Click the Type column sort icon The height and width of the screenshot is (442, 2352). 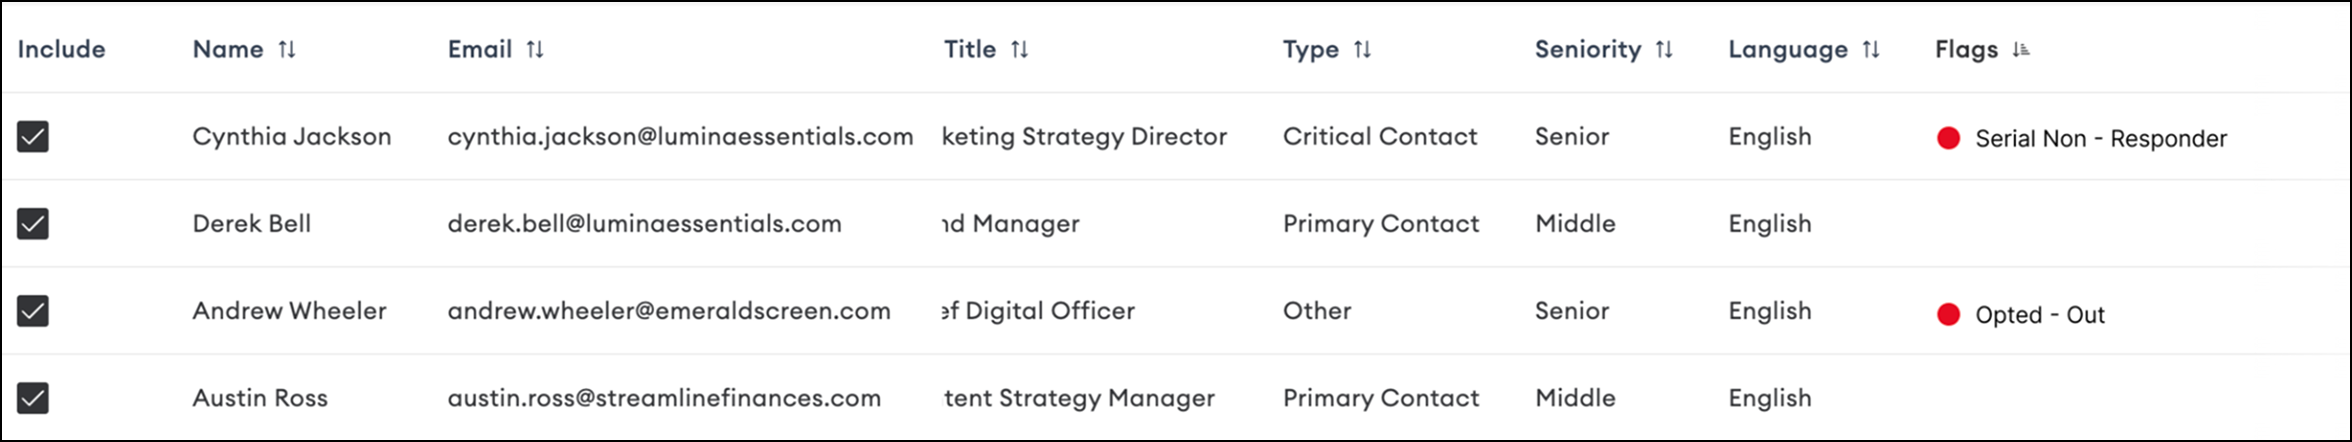coord(1362,50)
